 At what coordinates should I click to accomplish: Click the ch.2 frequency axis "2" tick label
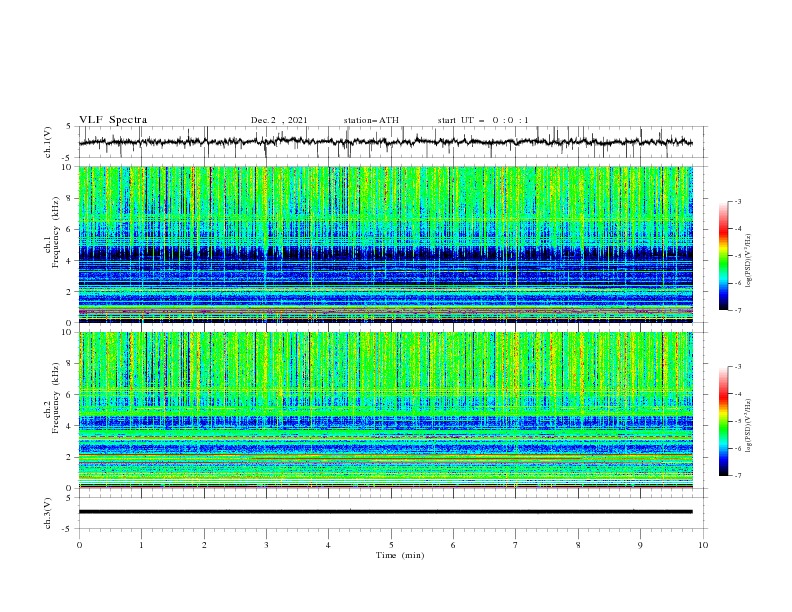pyautogui.click(x=70, y=457)
